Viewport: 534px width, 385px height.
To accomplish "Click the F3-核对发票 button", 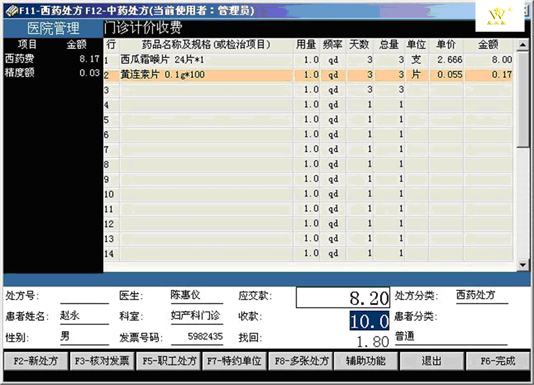I will coord(102,360).
